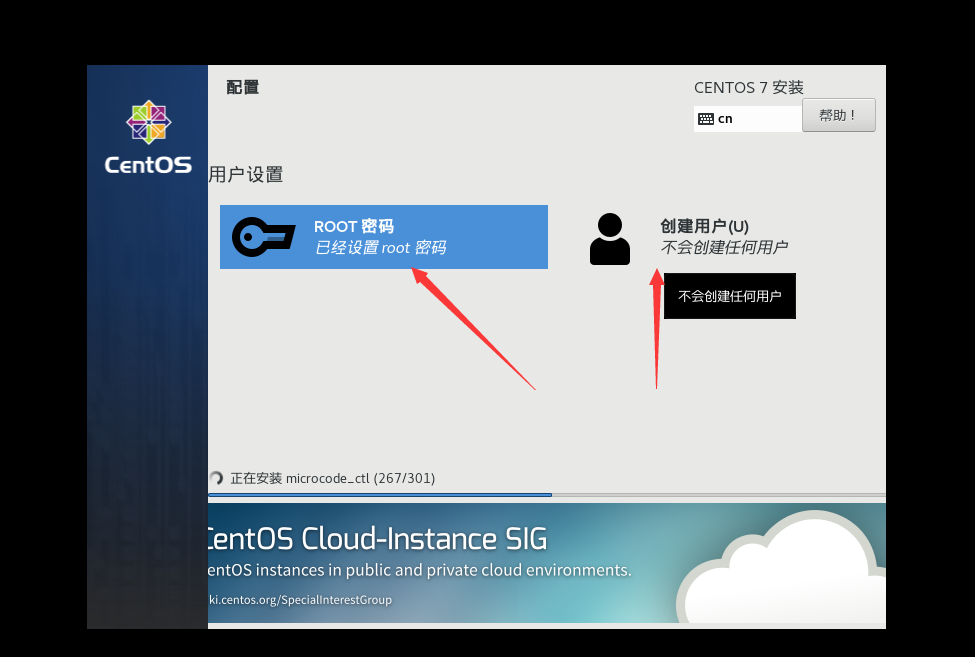Click the CentOS logo in sidebar
The width and height of the screenshot is (975, 657).
(148, 137)
